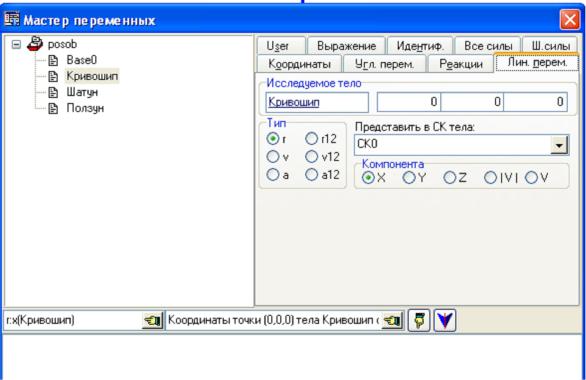Switch to the Угл. перем. tab
This screenshot has height=380, width=586.
coord(384,64)
